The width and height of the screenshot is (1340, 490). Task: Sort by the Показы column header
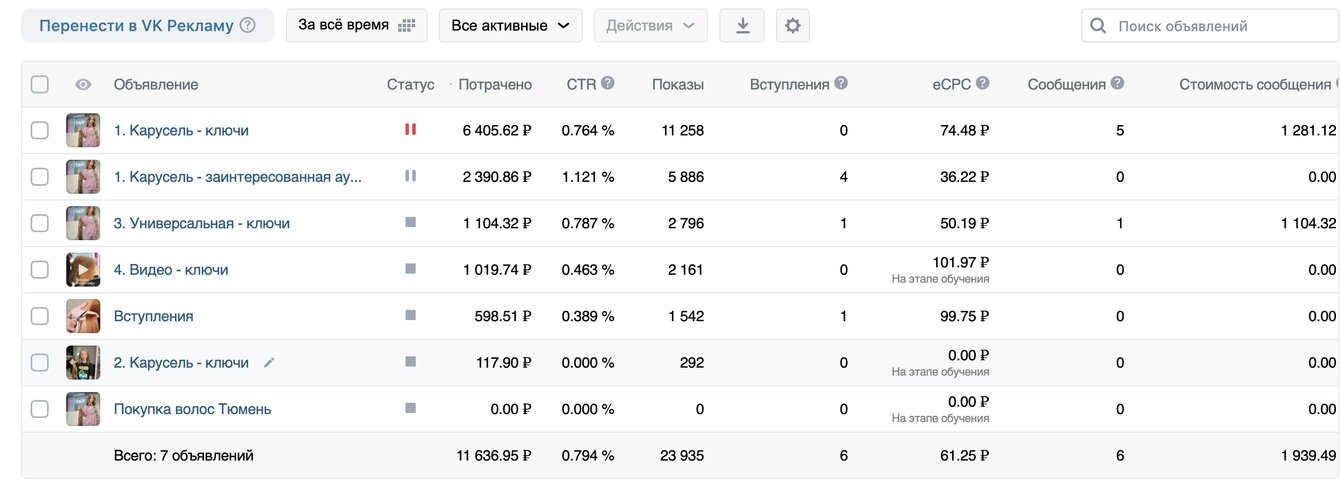click(677, 85)
